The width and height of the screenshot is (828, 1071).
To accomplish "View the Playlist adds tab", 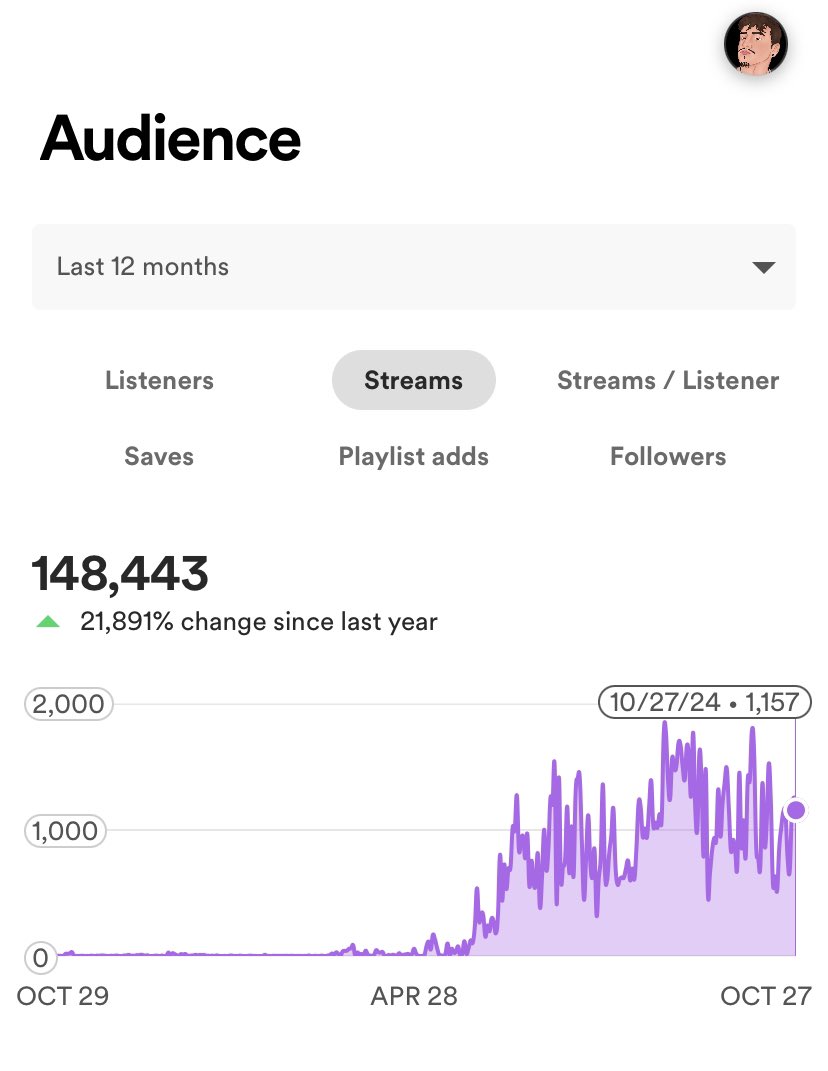I will pos(413,456).
